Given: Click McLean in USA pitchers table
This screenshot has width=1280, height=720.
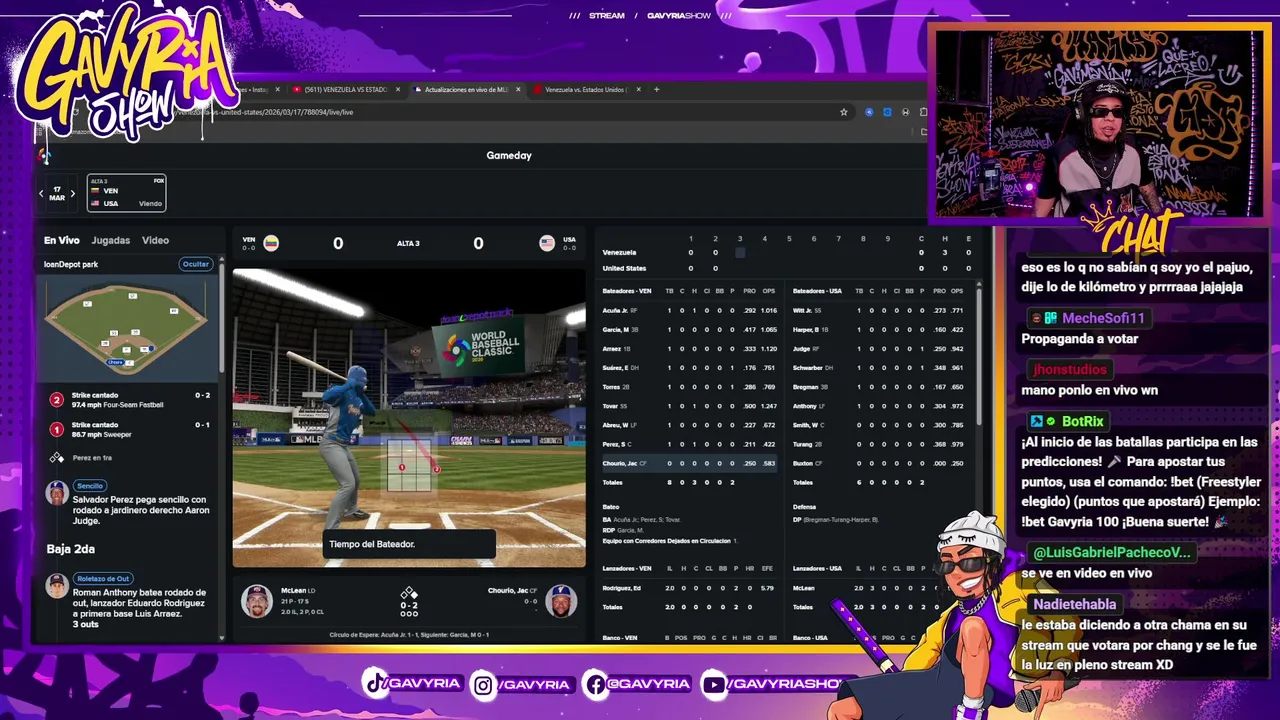Looking at the screenshot, I should [x=806, y=588].
